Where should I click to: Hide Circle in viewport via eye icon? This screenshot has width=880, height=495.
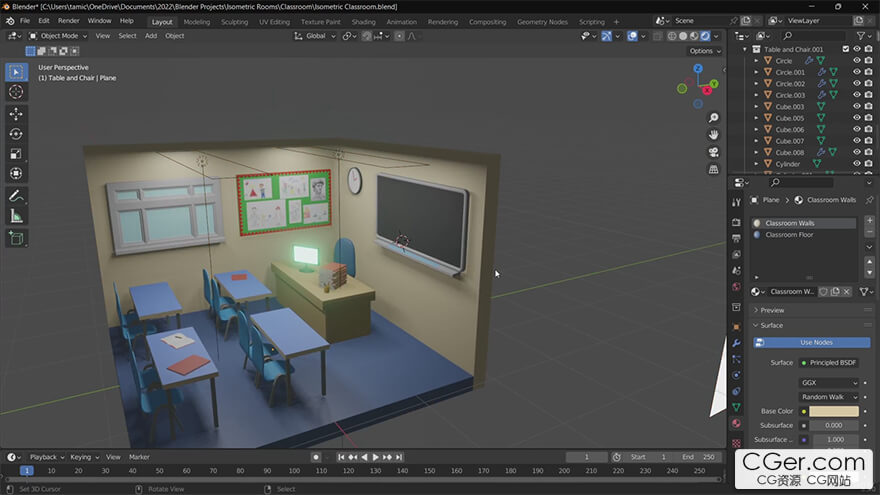857,61
